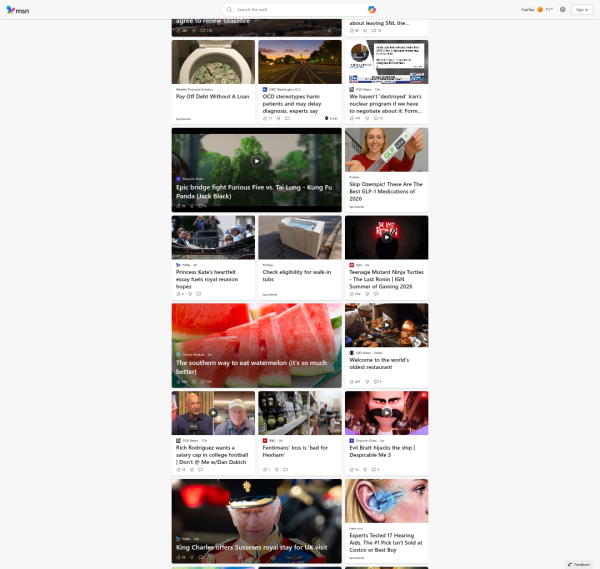Dislike the OCD stereotypes article
The width and height of the screenshot is (600, 569).
click(278, 118)
